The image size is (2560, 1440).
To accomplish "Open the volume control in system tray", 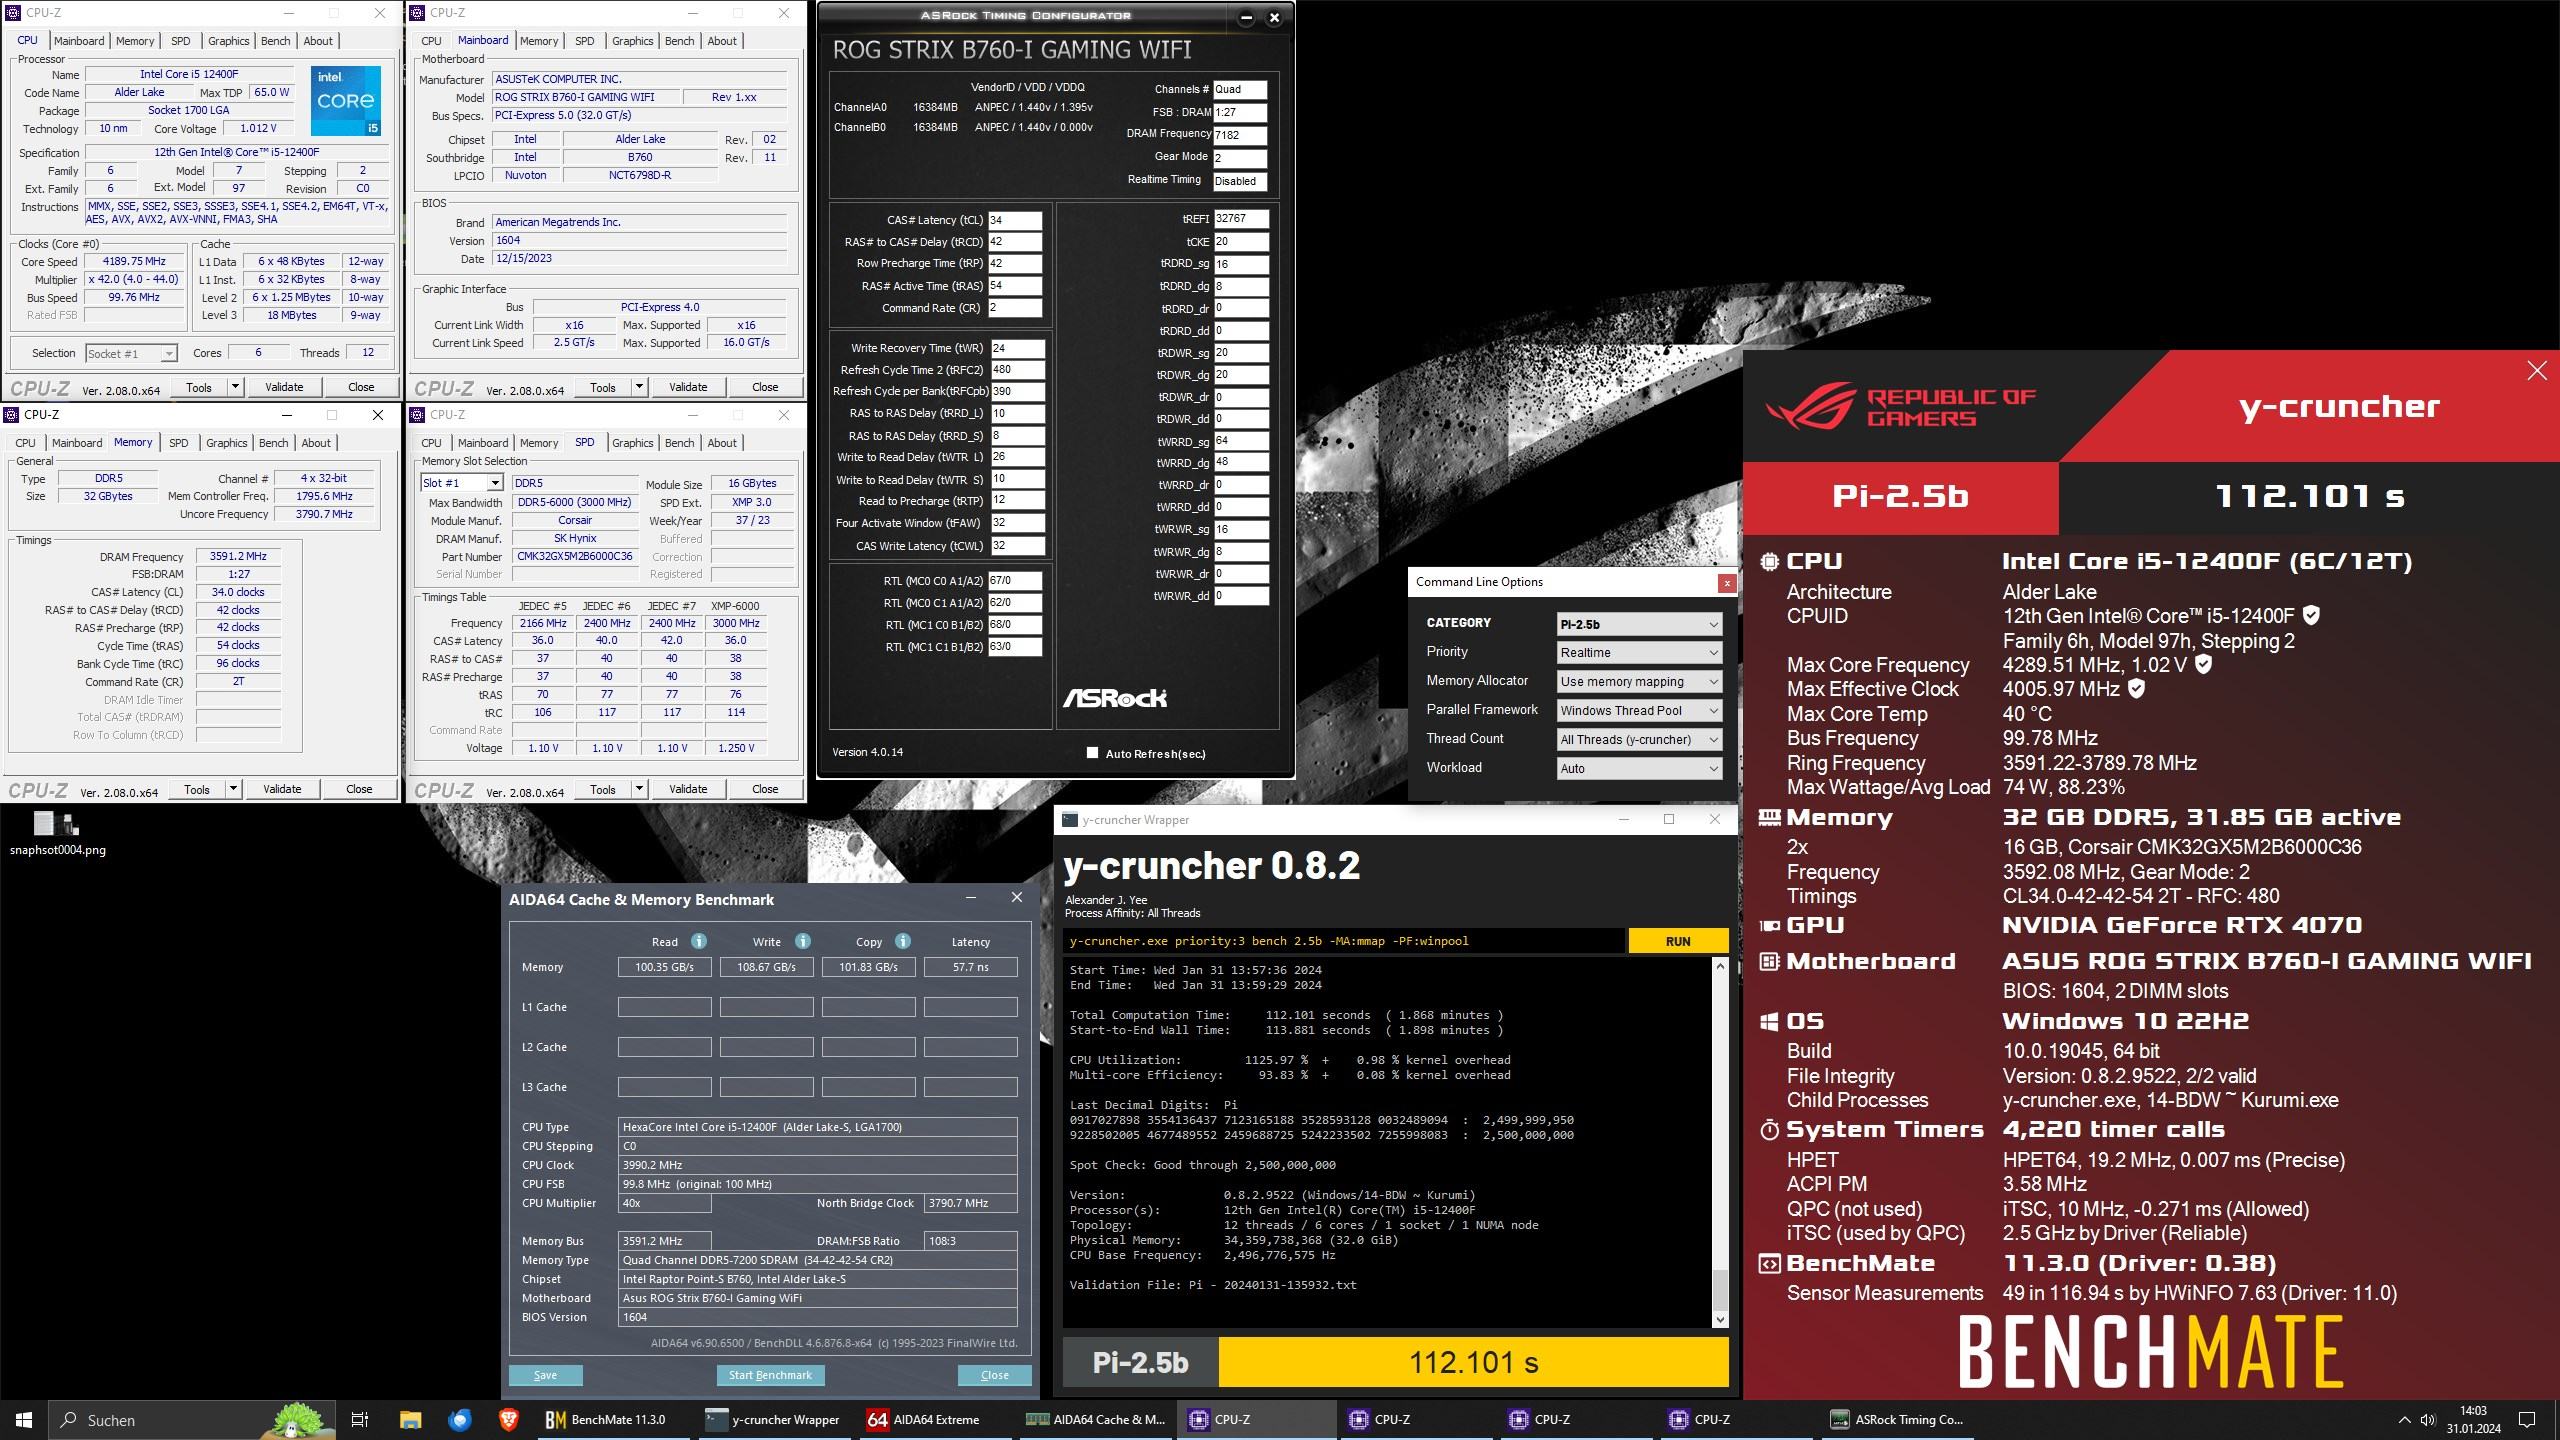I will pyautogui.click(x=2427, y=1419).
